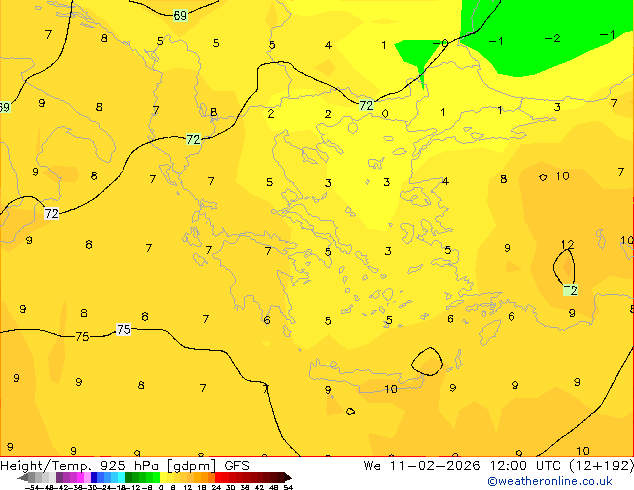Click the "[gdpm]" unit text
Viewport: 634px width, 490px height.
(x=191, y=466)
